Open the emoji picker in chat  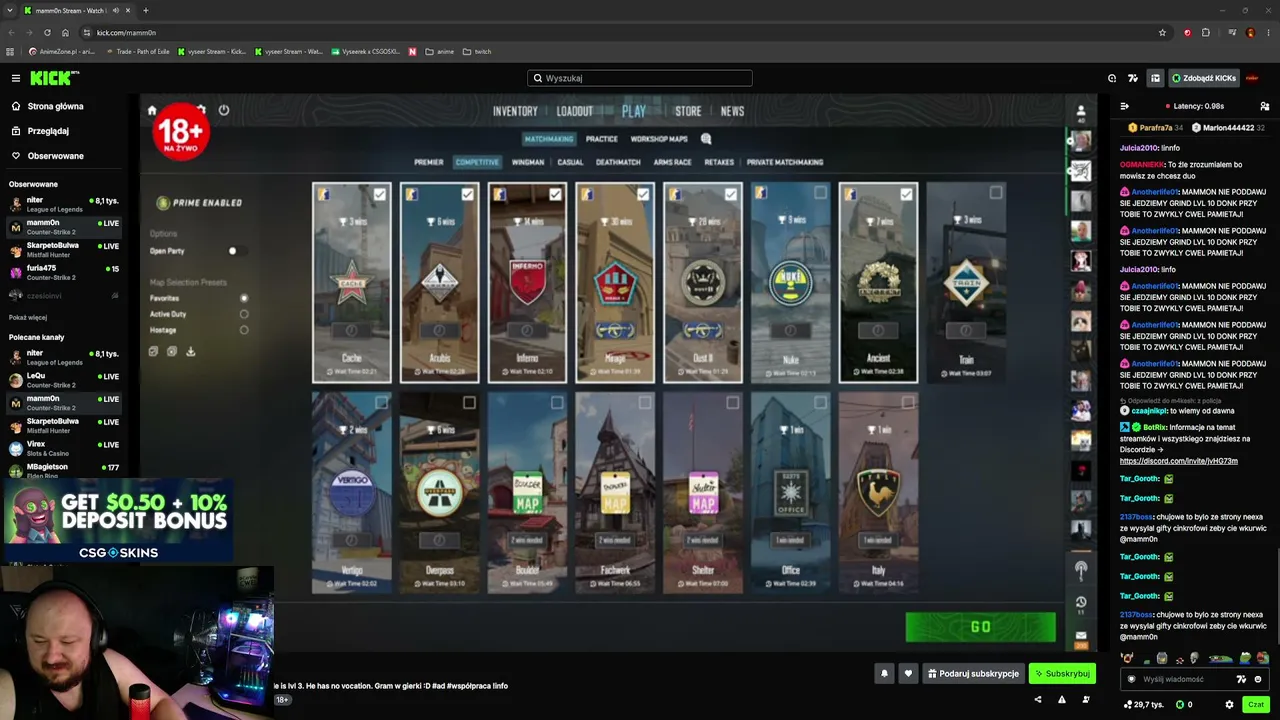click(1258, 680)
